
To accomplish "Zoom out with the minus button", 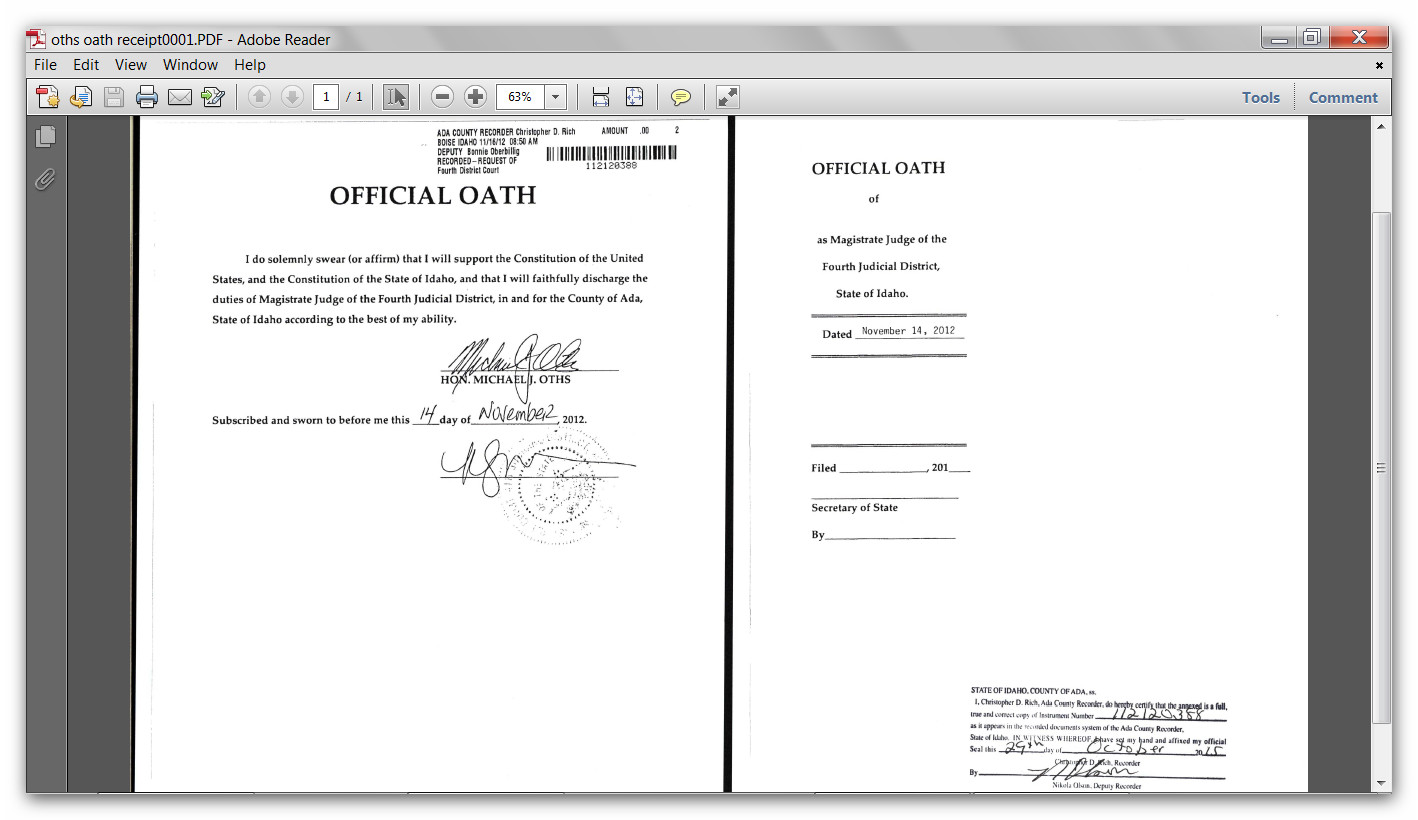I will coord(443,97).
